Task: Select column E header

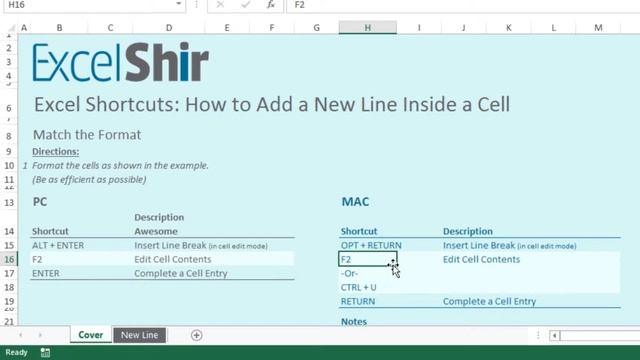Action: [227, 28]
